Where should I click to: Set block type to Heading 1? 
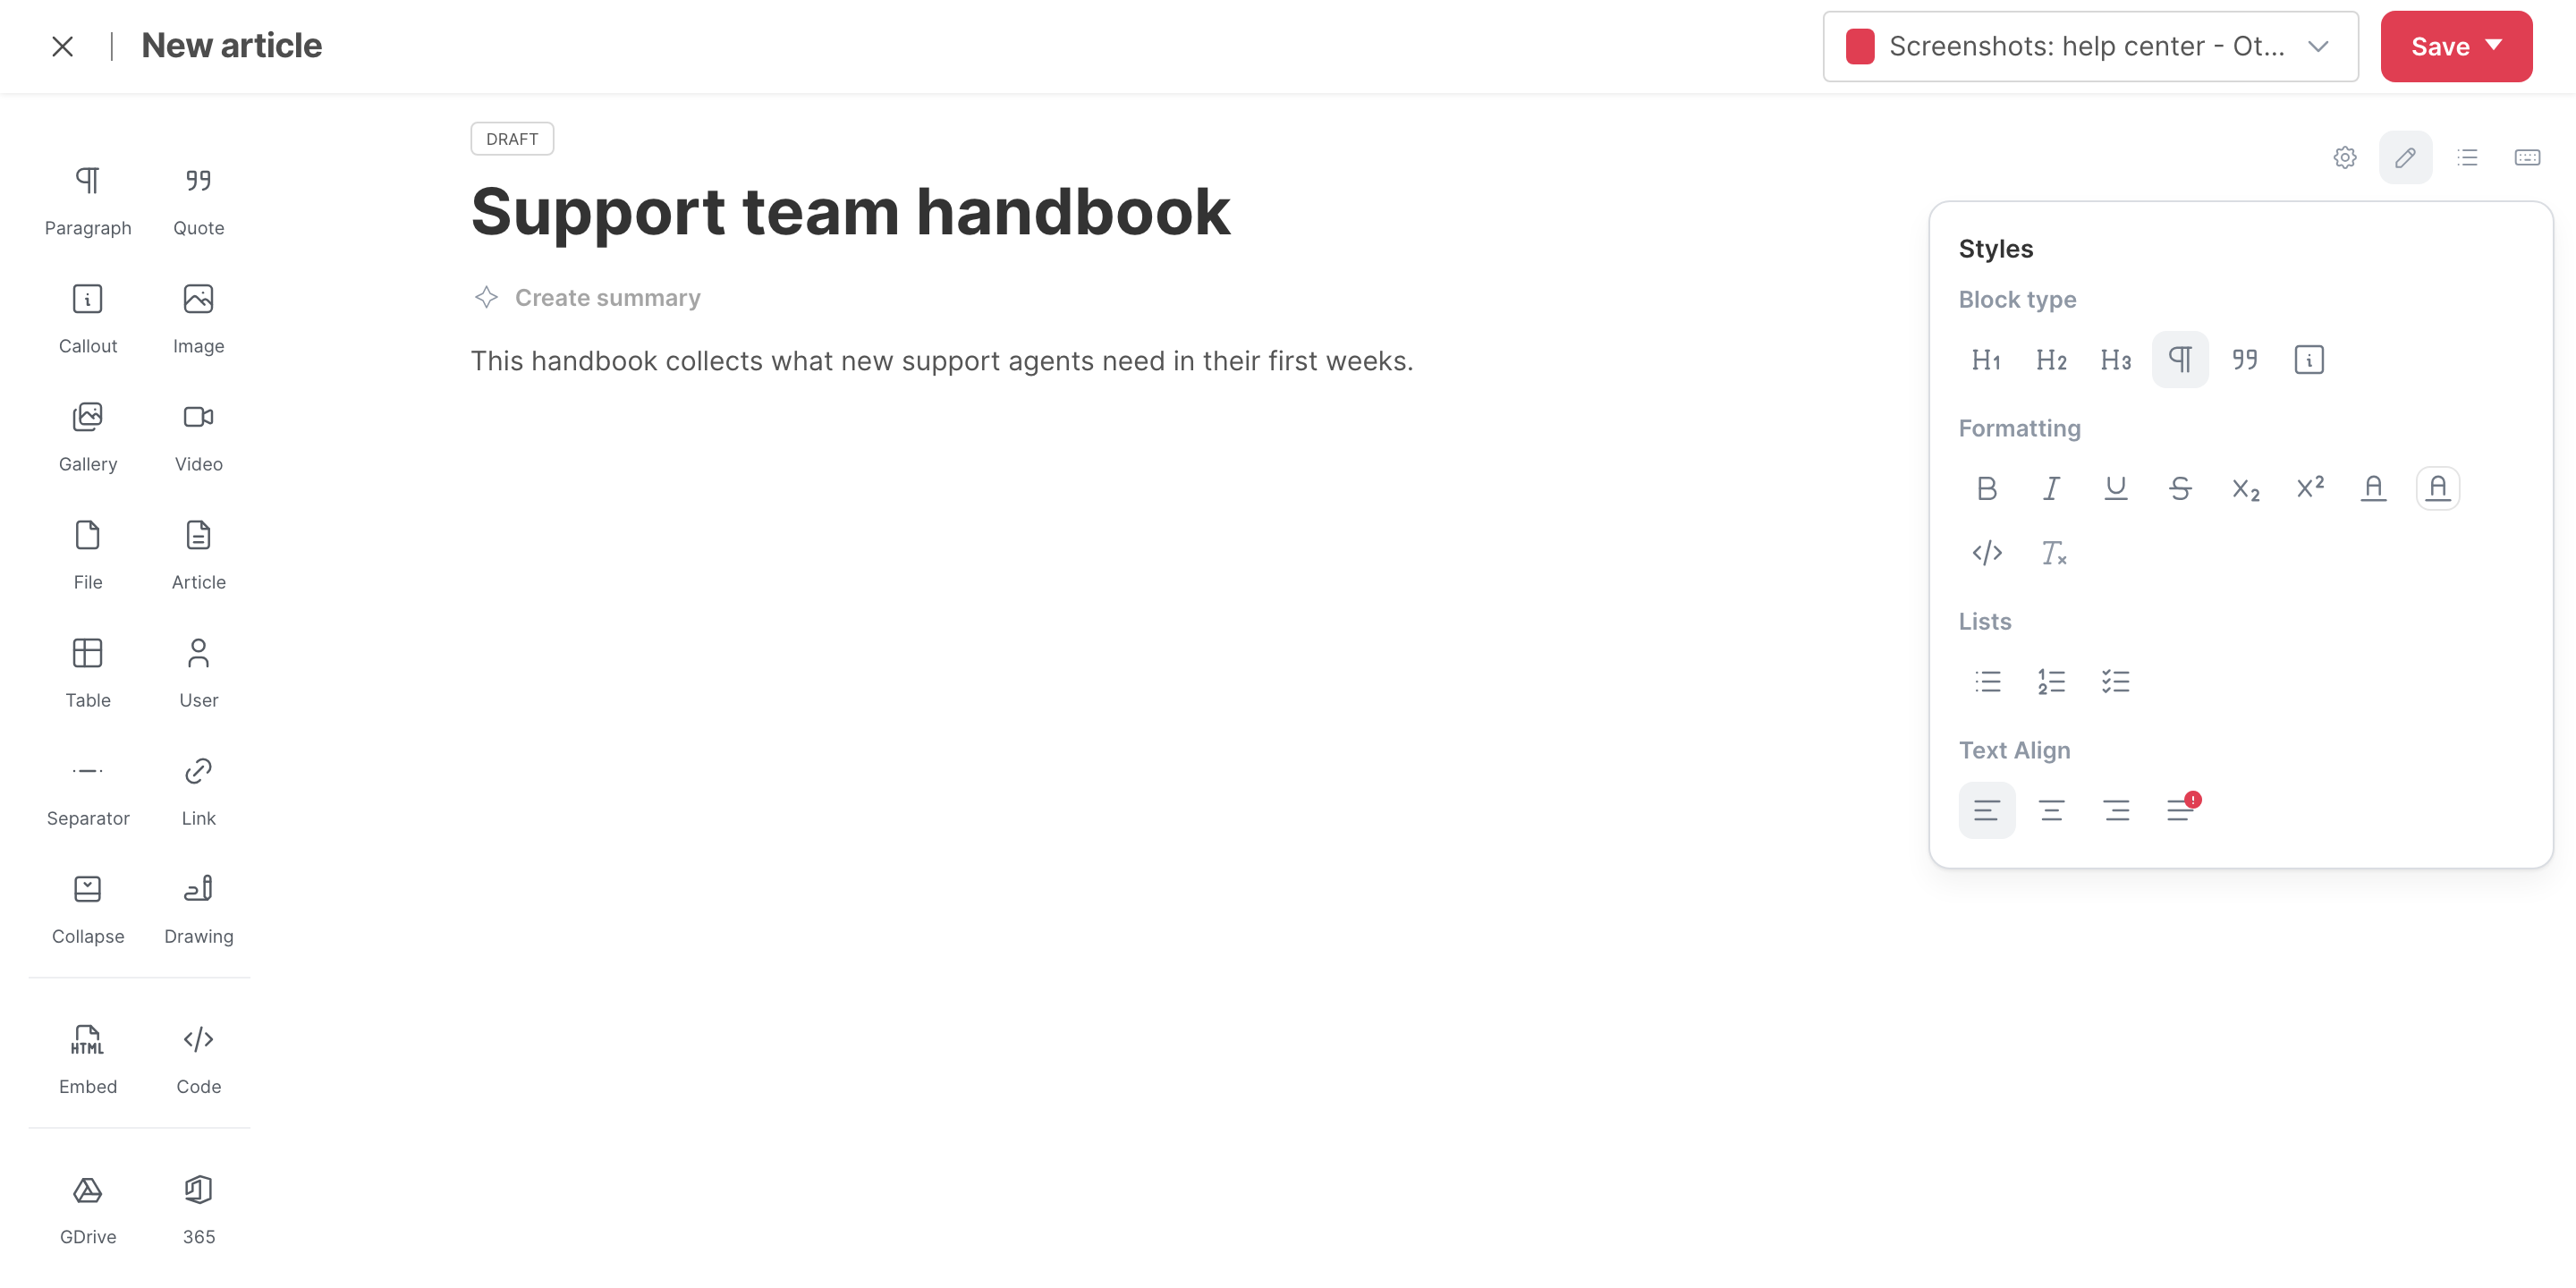[x=1986, y=360]
